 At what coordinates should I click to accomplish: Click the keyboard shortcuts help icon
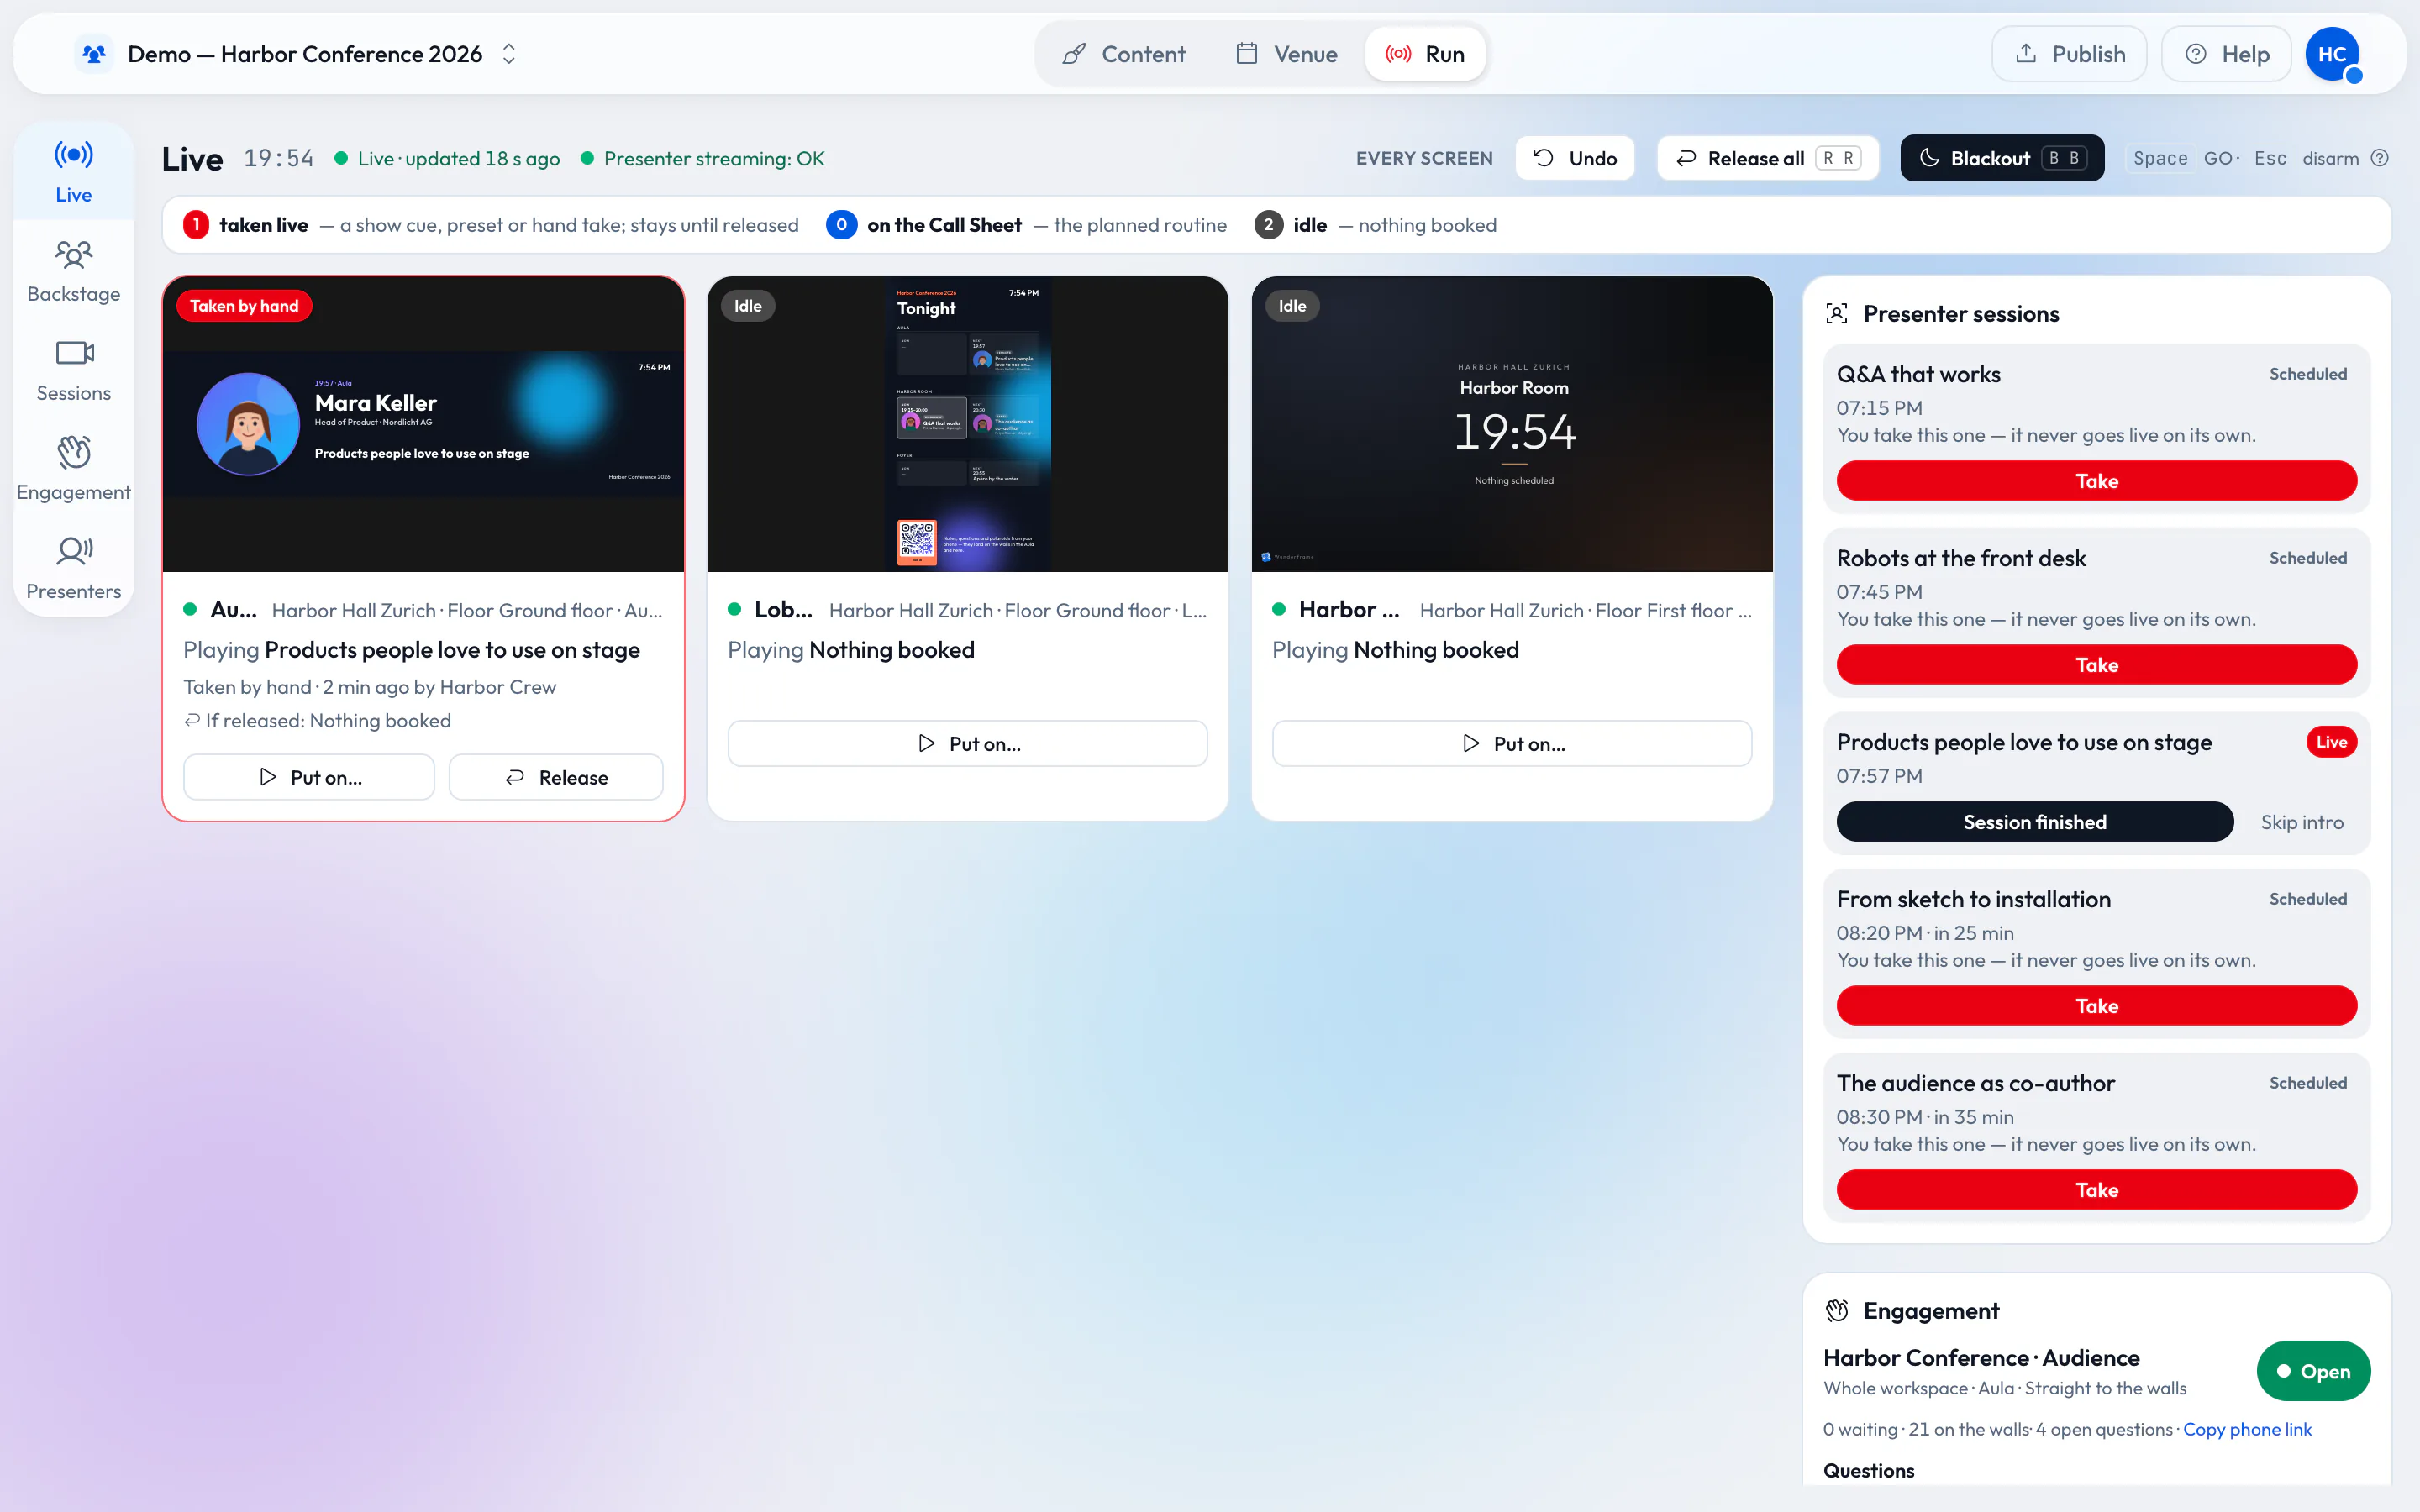click(x=2380, y=158)
